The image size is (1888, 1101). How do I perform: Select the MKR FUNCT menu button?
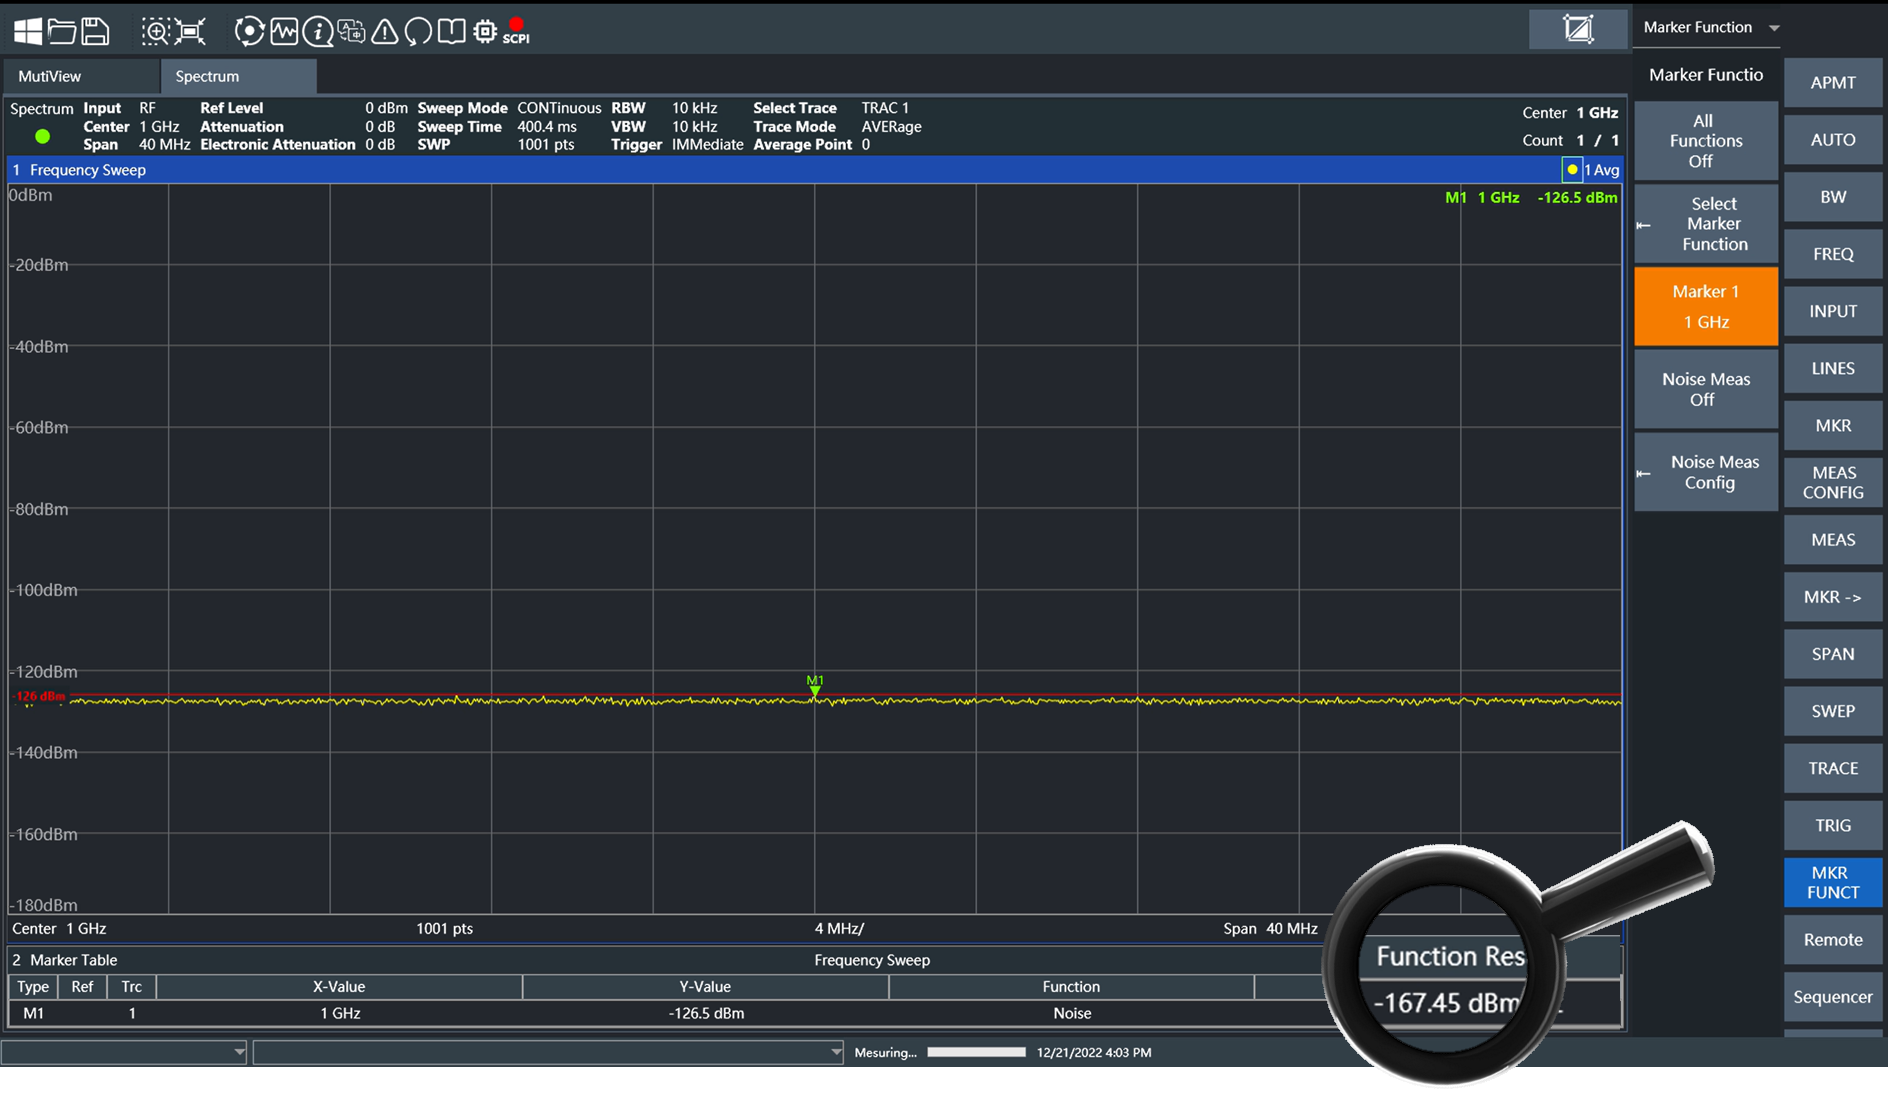1833,882
